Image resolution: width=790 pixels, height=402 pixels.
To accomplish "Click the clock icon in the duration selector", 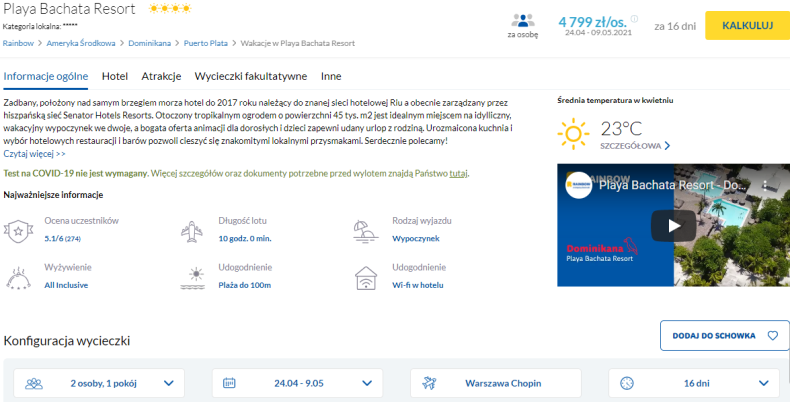I will (x=627, y=383).
